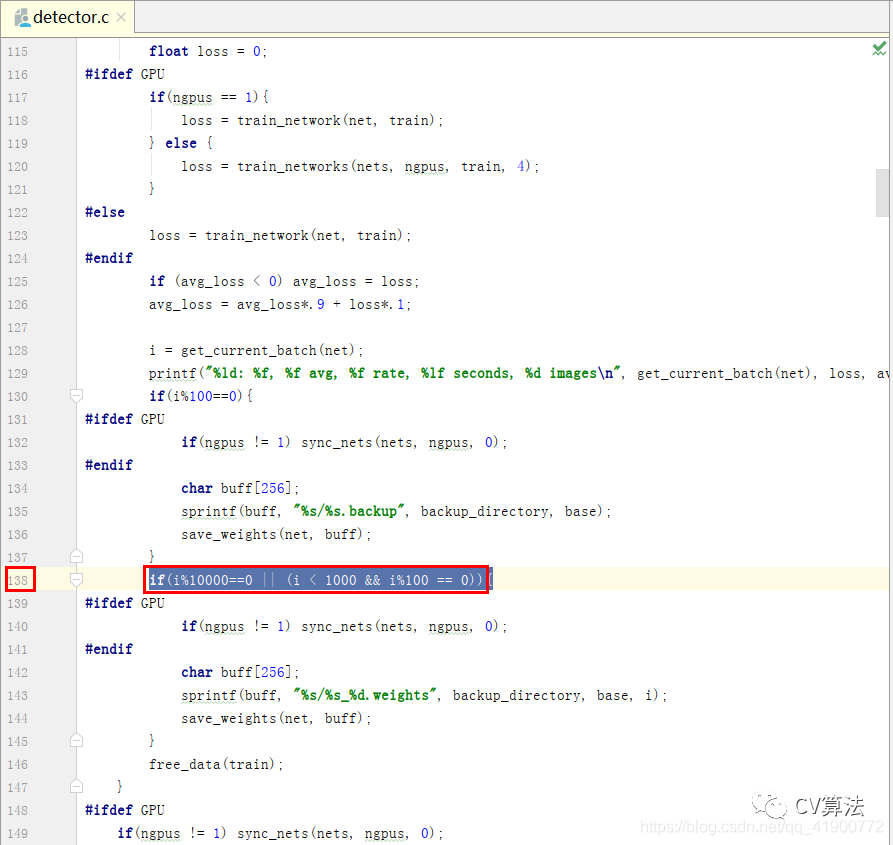
Task: Click 'i = get_current_batch(net);' line
Action: click(256, 351)
